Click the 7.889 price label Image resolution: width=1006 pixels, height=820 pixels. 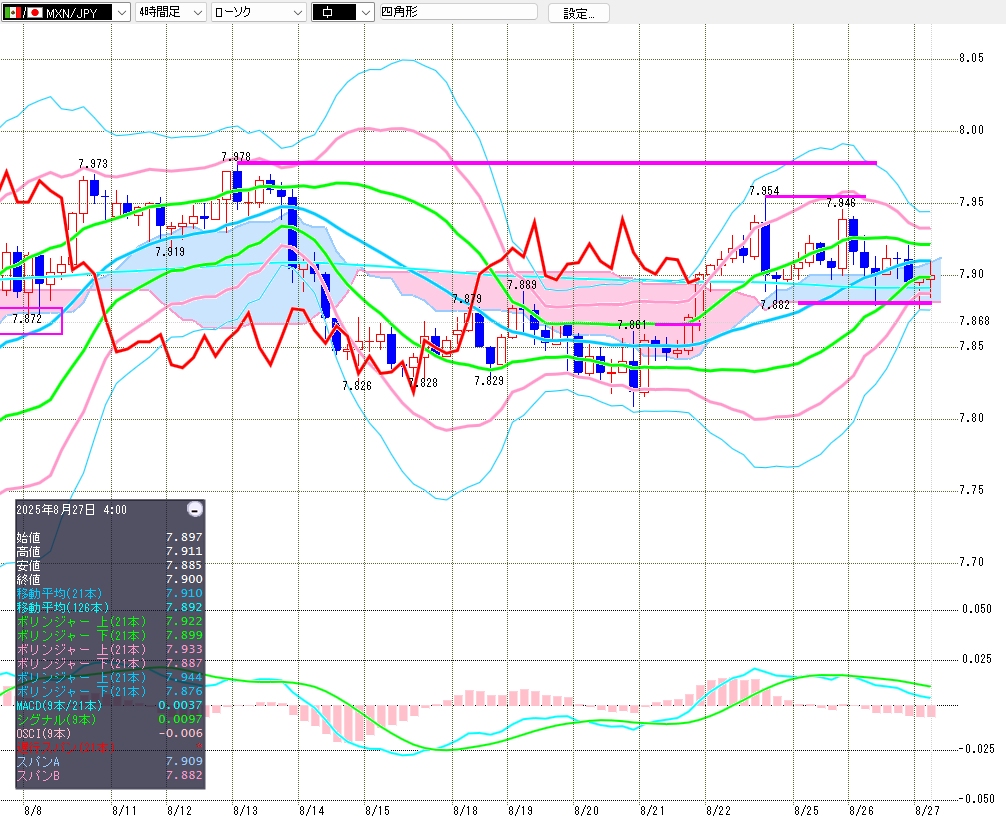click(x=522, y=285)
